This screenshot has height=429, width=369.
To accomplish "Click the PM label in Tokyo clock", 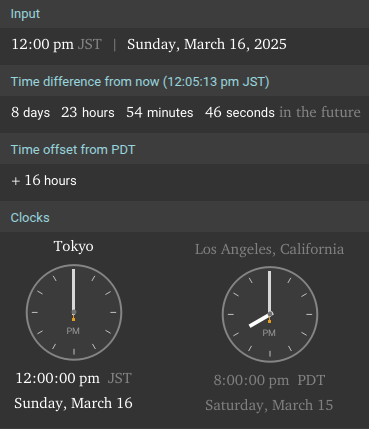I will click(x=73, y=331).
